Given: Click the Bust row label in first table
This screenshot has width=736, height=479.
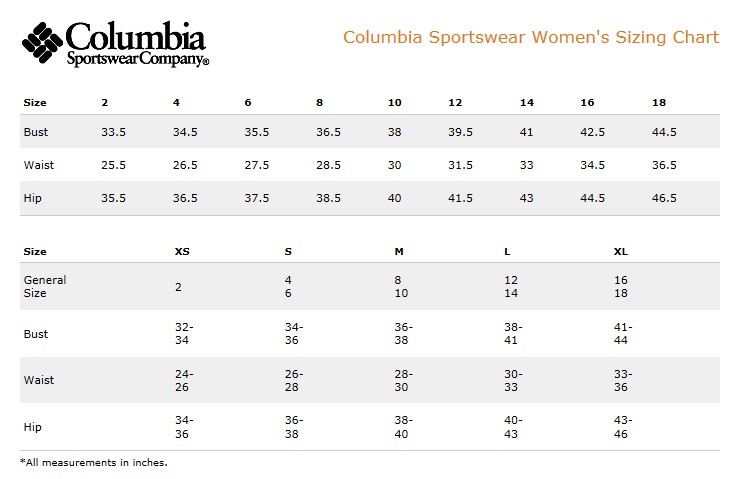Looking at the screenshot, I should pos(36,132).
